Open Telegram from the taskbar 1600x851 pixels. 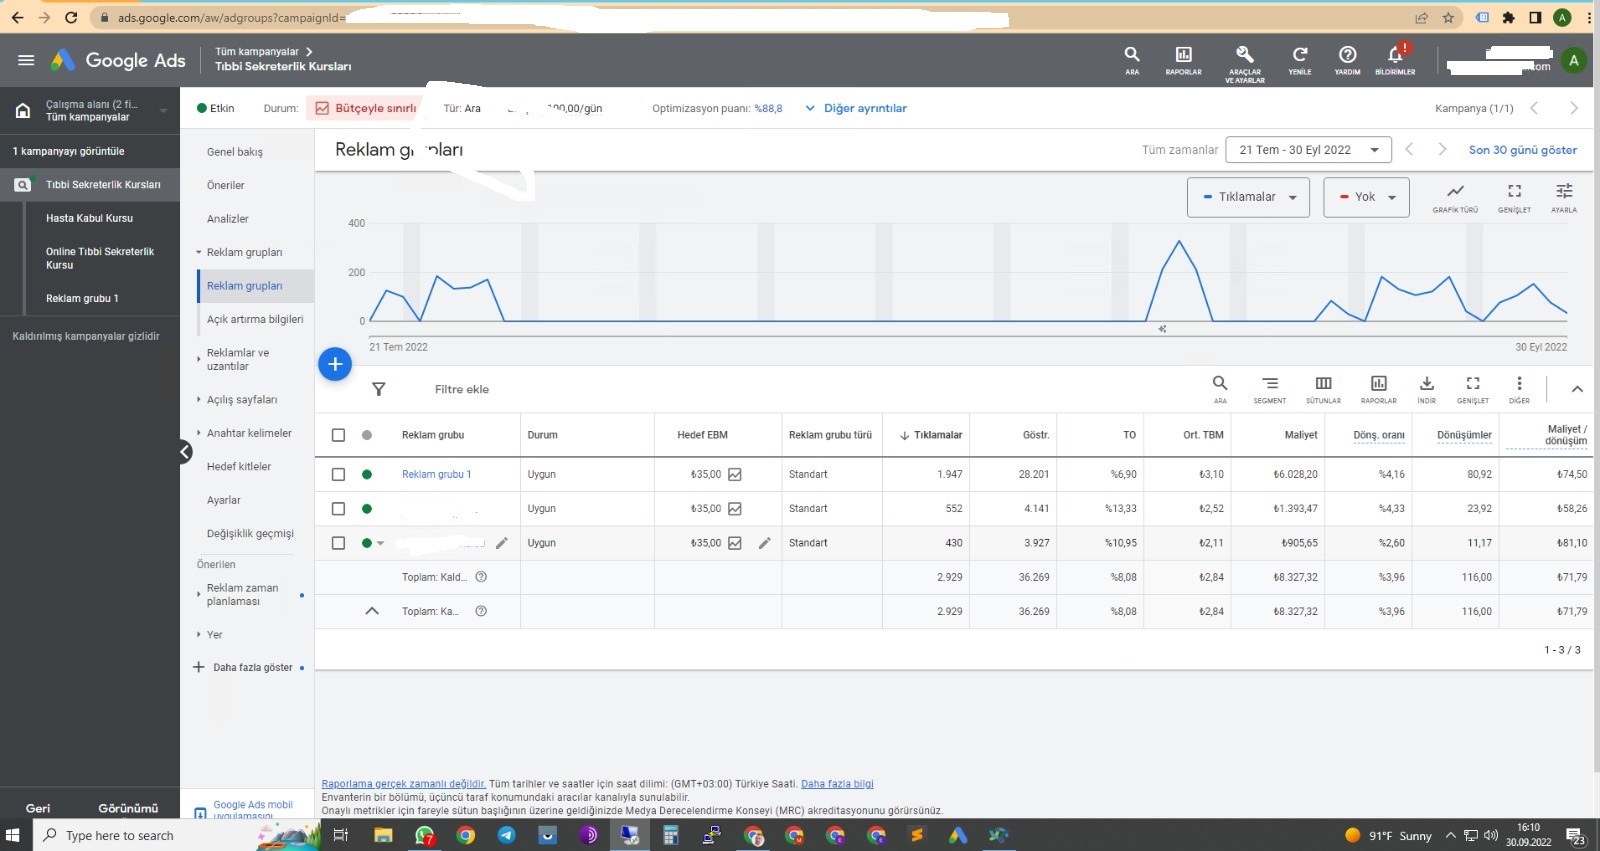tap(507, 835)
